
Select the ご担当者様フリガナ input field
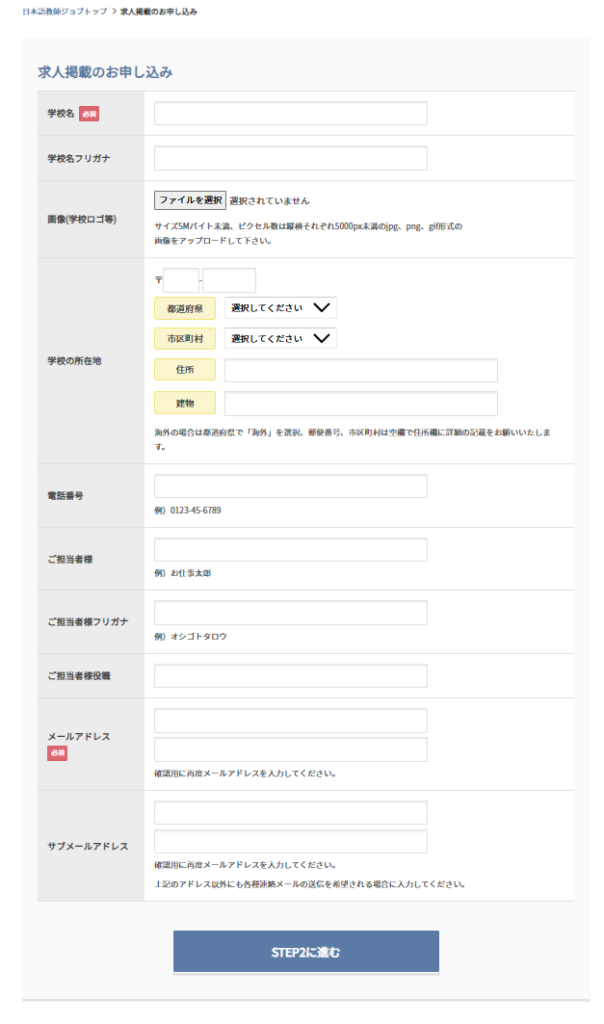(x=290, y=612)
